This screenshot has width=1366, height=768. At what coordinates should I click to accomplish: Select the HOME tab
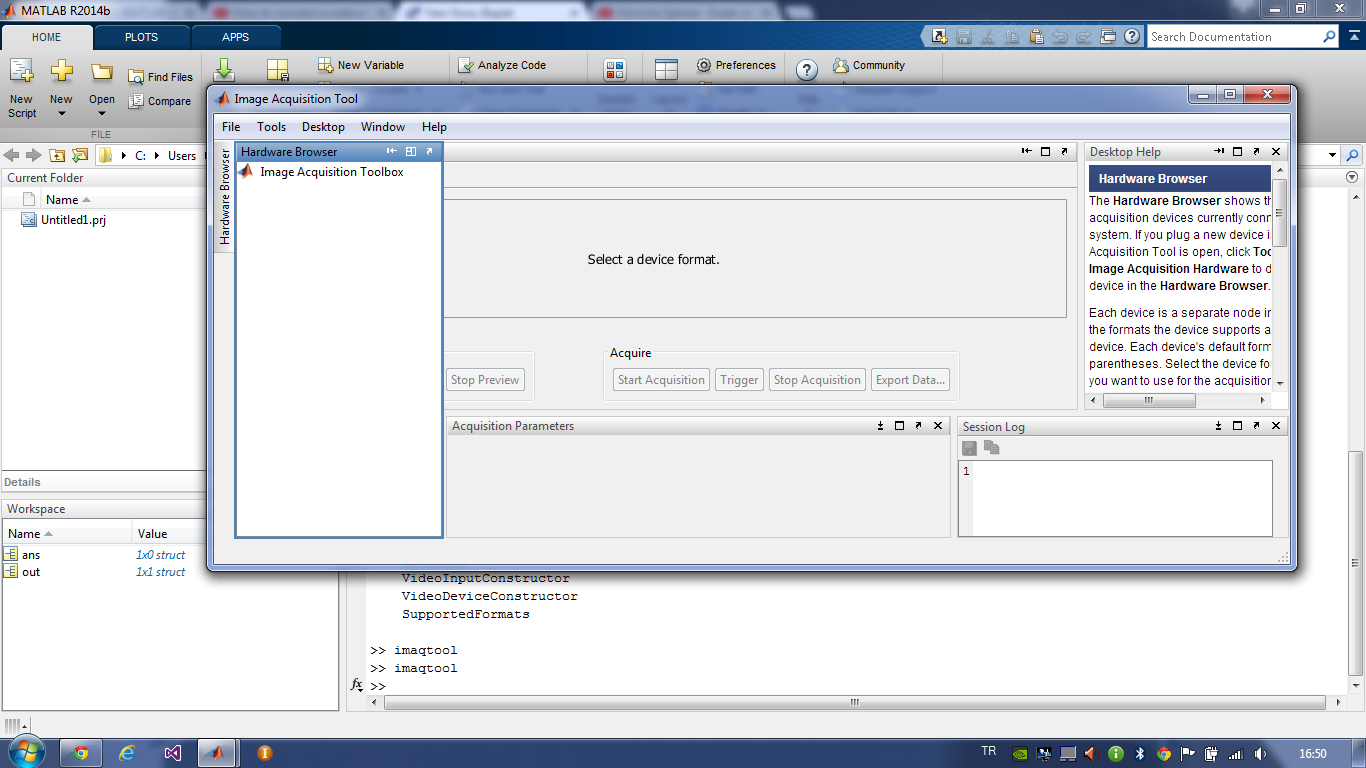[47, 37]
